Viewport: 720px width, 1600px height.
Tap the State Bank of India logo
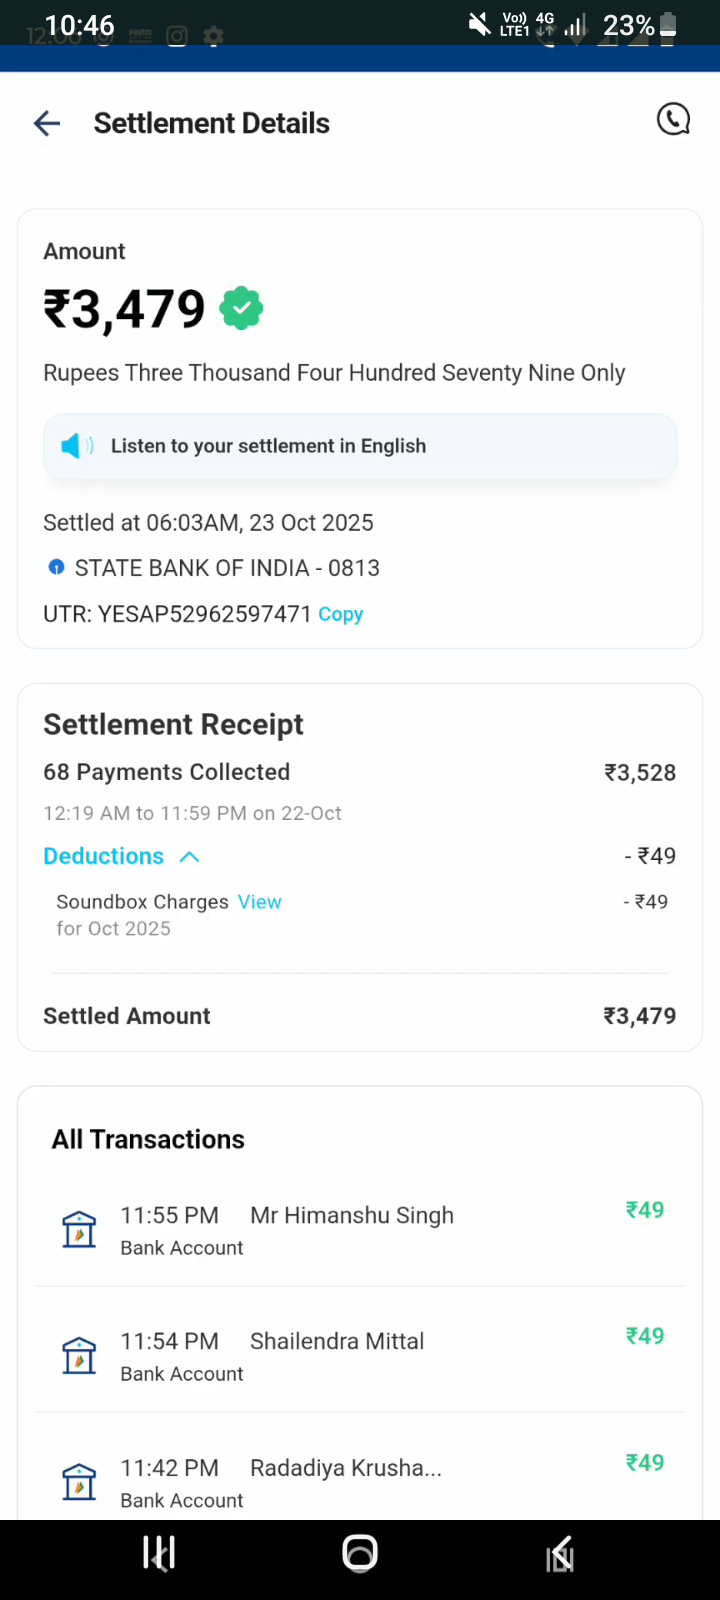pos(57,568)
